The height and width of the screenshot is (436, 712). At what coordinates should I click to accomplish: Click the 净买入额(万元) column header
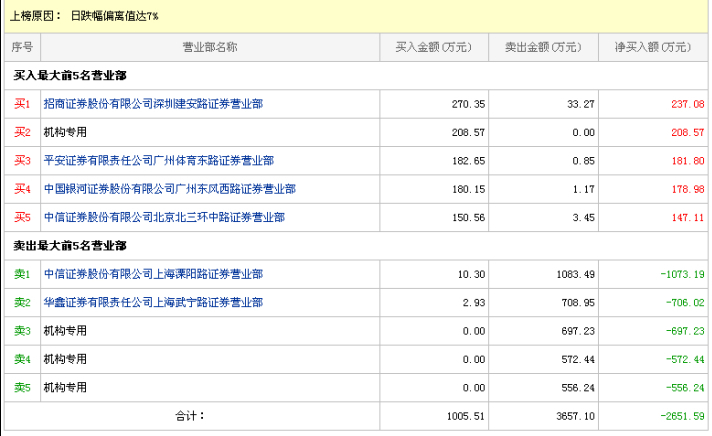653,47
